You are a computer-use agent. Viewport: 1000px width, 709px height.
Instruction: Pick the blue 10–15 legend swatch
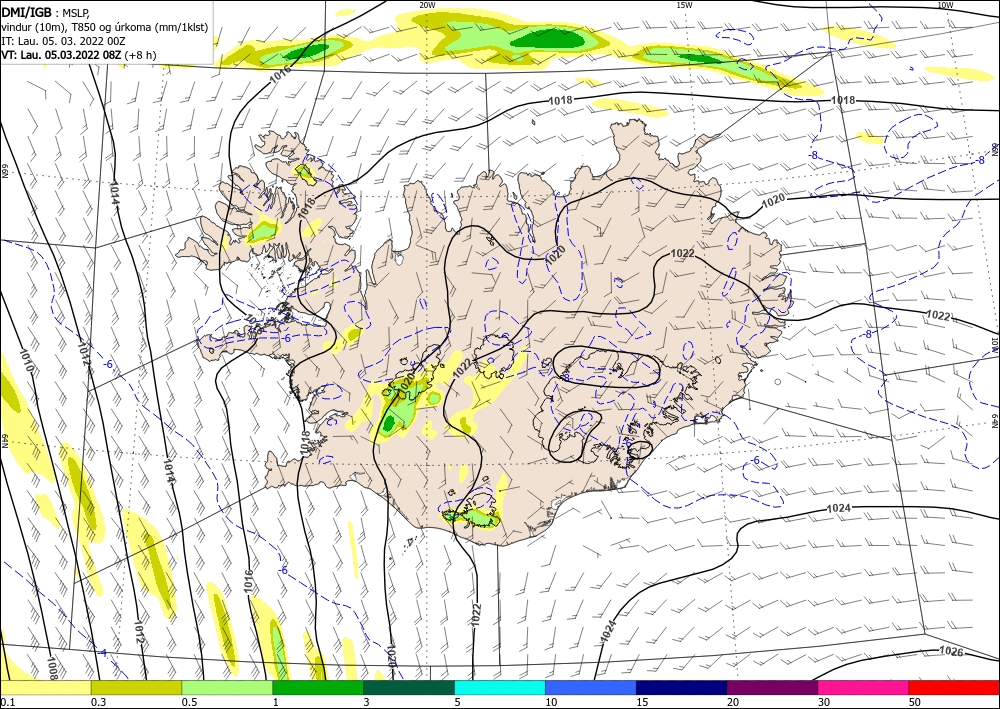[591, 687]
